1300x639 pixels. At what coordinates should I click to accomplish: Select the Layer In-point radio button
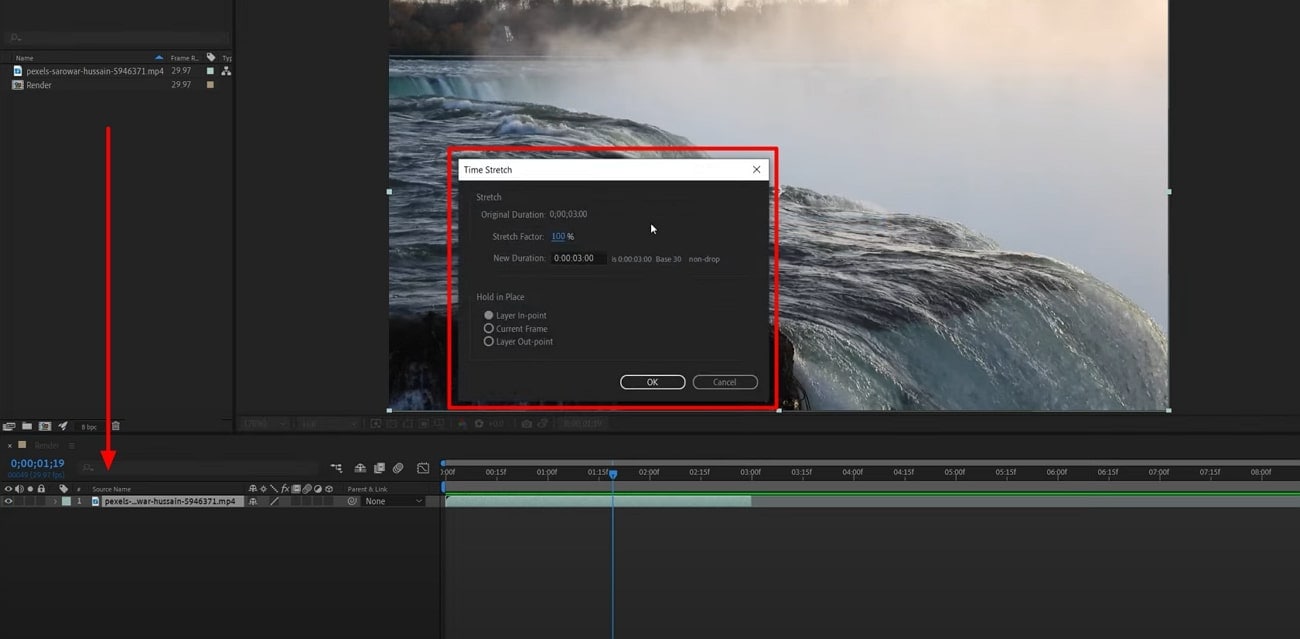489,316
